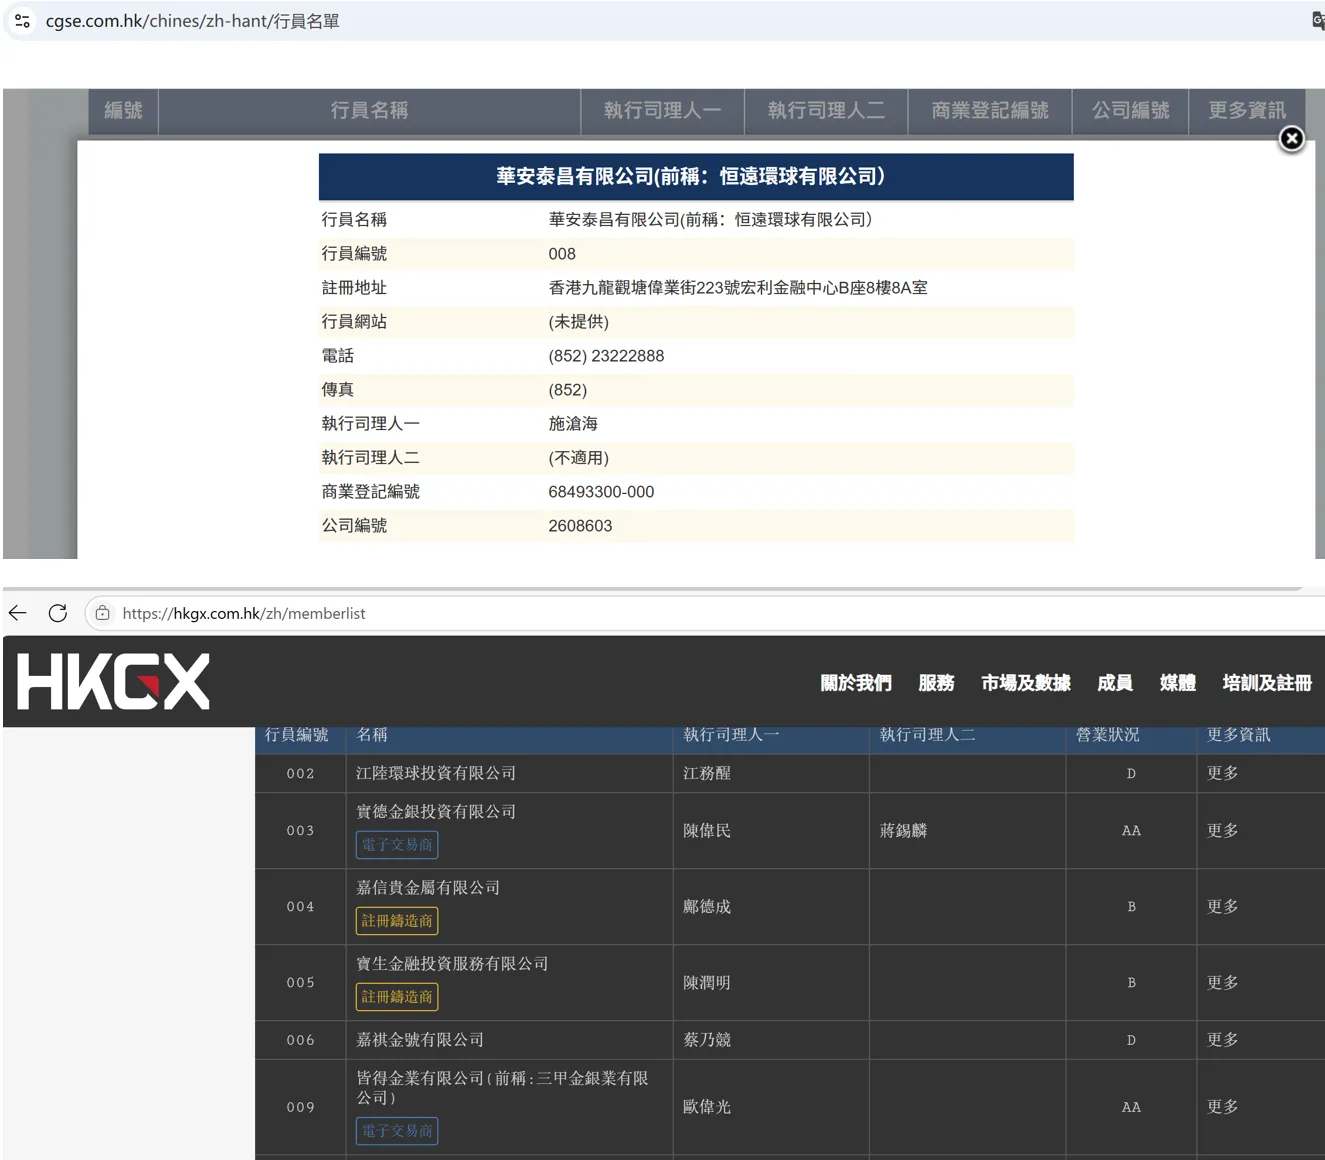Click manager name 江務醒
1325x1160 pixels.
pyautogui.click(x=707, y=773)
